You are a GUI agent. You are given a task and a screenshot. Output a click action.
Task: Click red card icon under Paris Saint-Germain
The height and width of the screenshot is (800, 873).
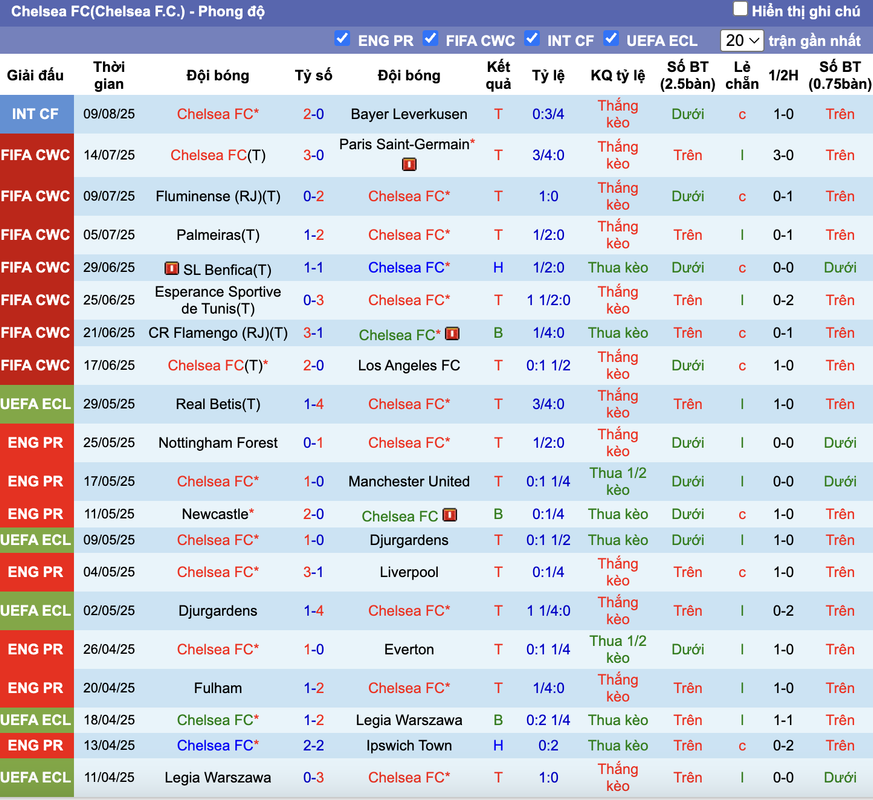[409, 164]
